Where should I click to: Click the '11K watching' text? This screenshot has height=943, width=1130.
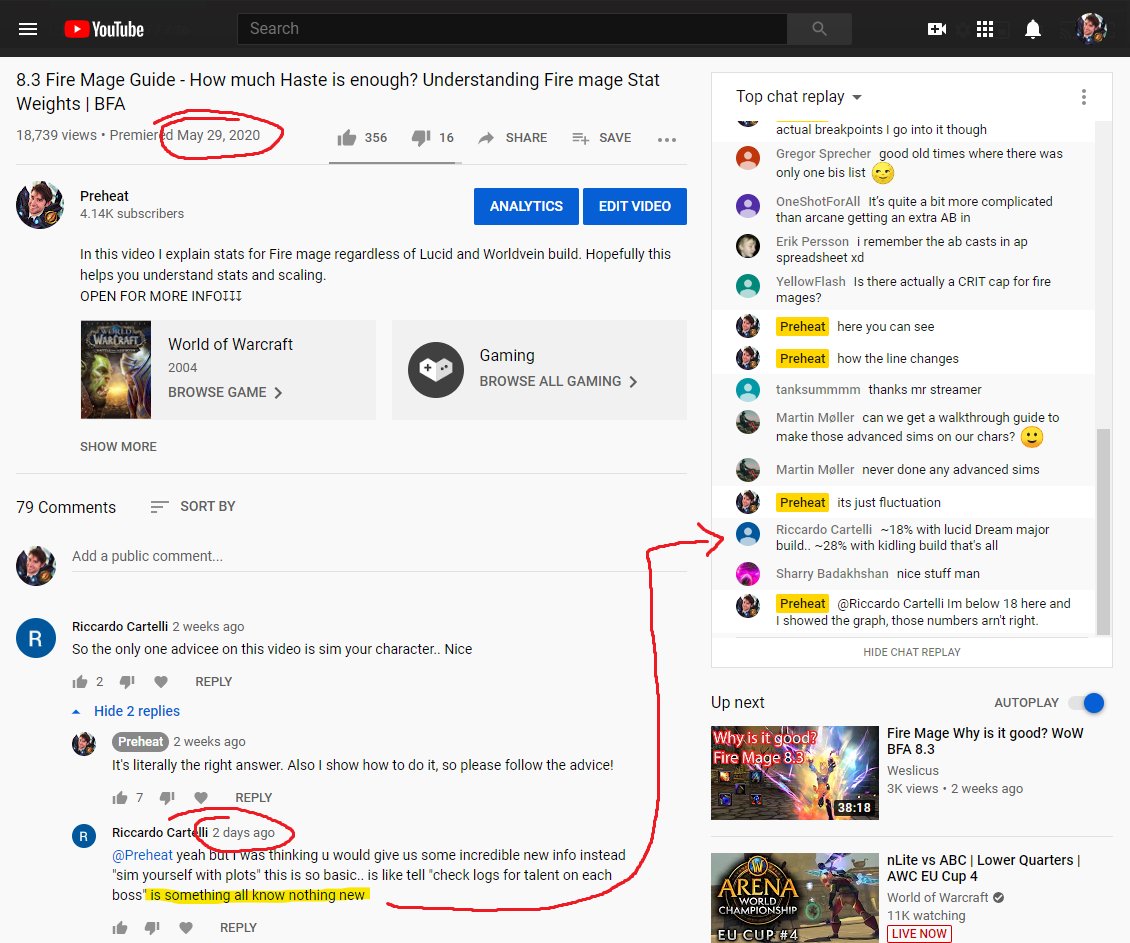[x=926, y=916]
